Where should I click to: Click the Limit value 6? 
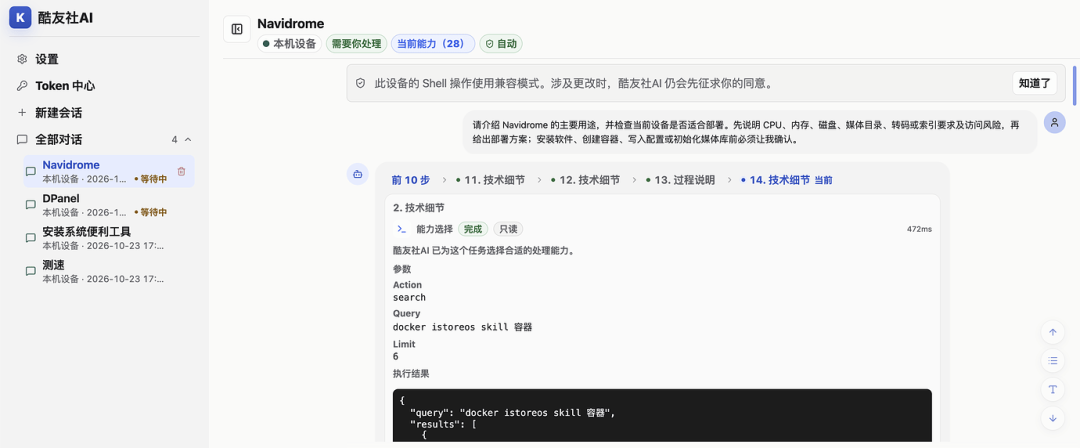click(395, 357)
